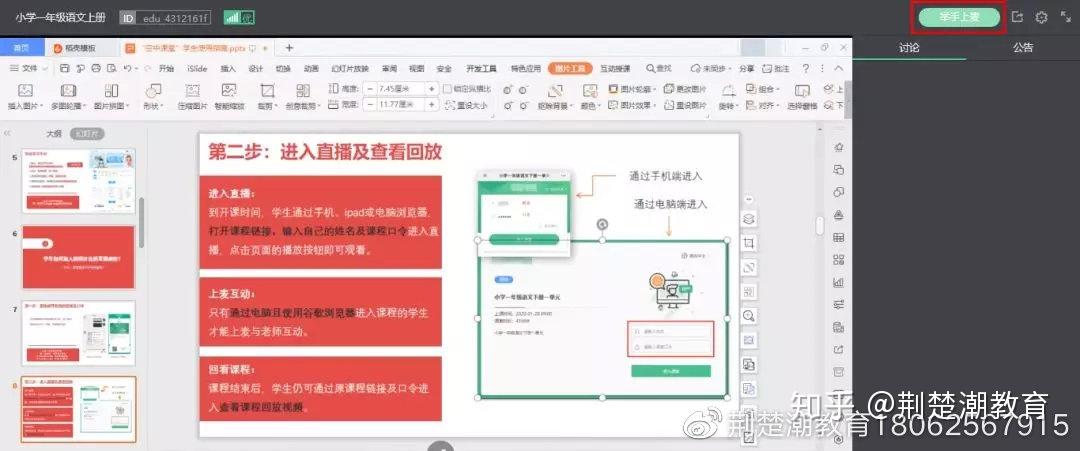
Task: Decrease width with the minus stepper
Action: 369,105
